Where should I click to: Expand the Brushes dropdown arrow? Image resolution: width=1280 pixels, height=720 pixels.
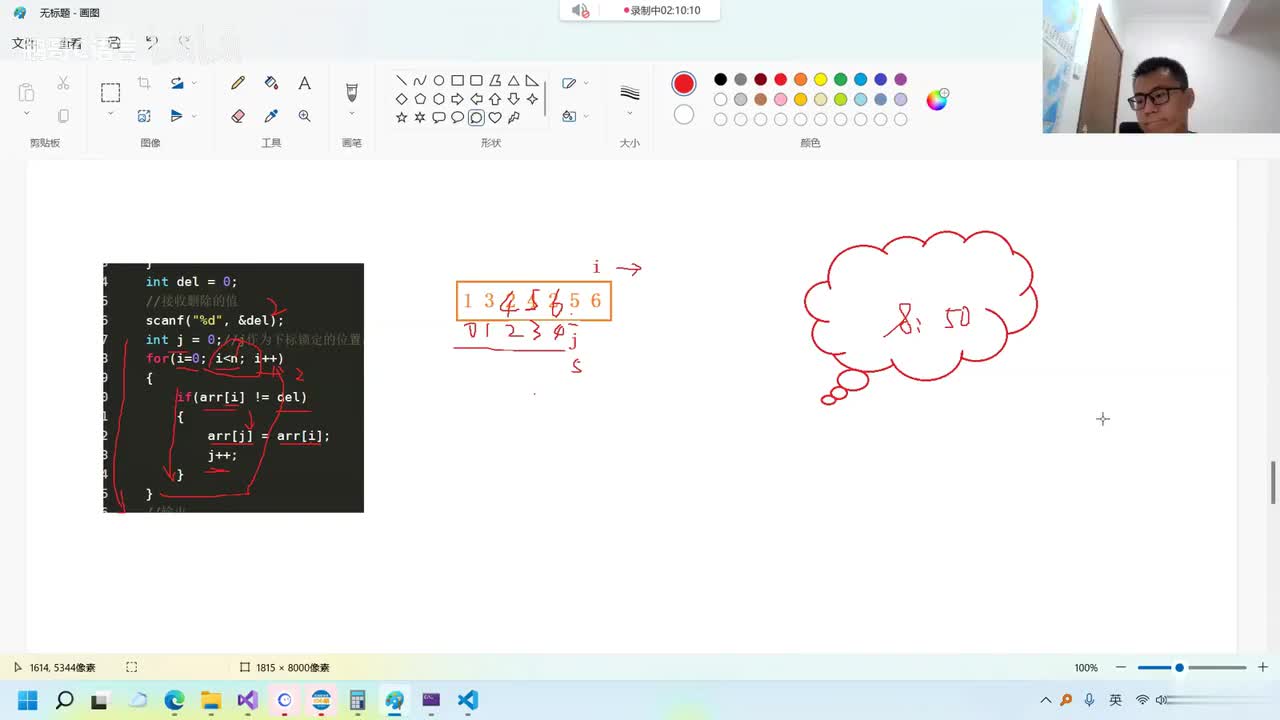point(351,115)
